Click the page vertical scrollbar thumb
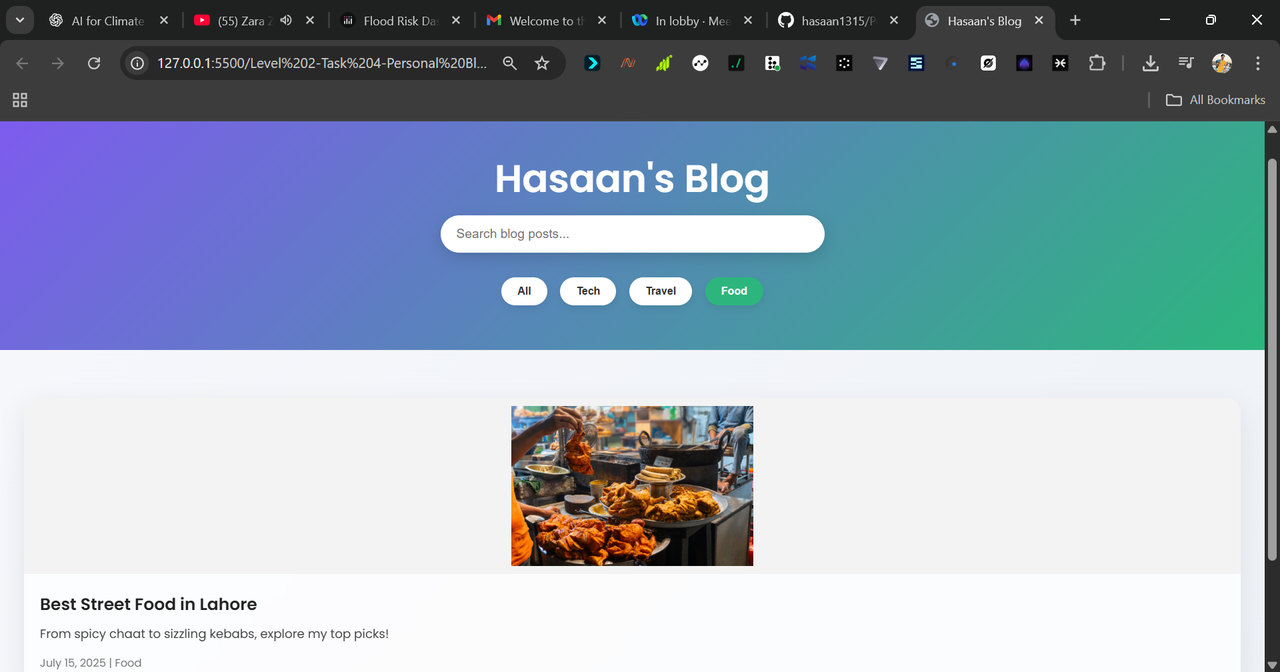The image size is (1280, 672). pyautogui.click(x=1272, y=360)
